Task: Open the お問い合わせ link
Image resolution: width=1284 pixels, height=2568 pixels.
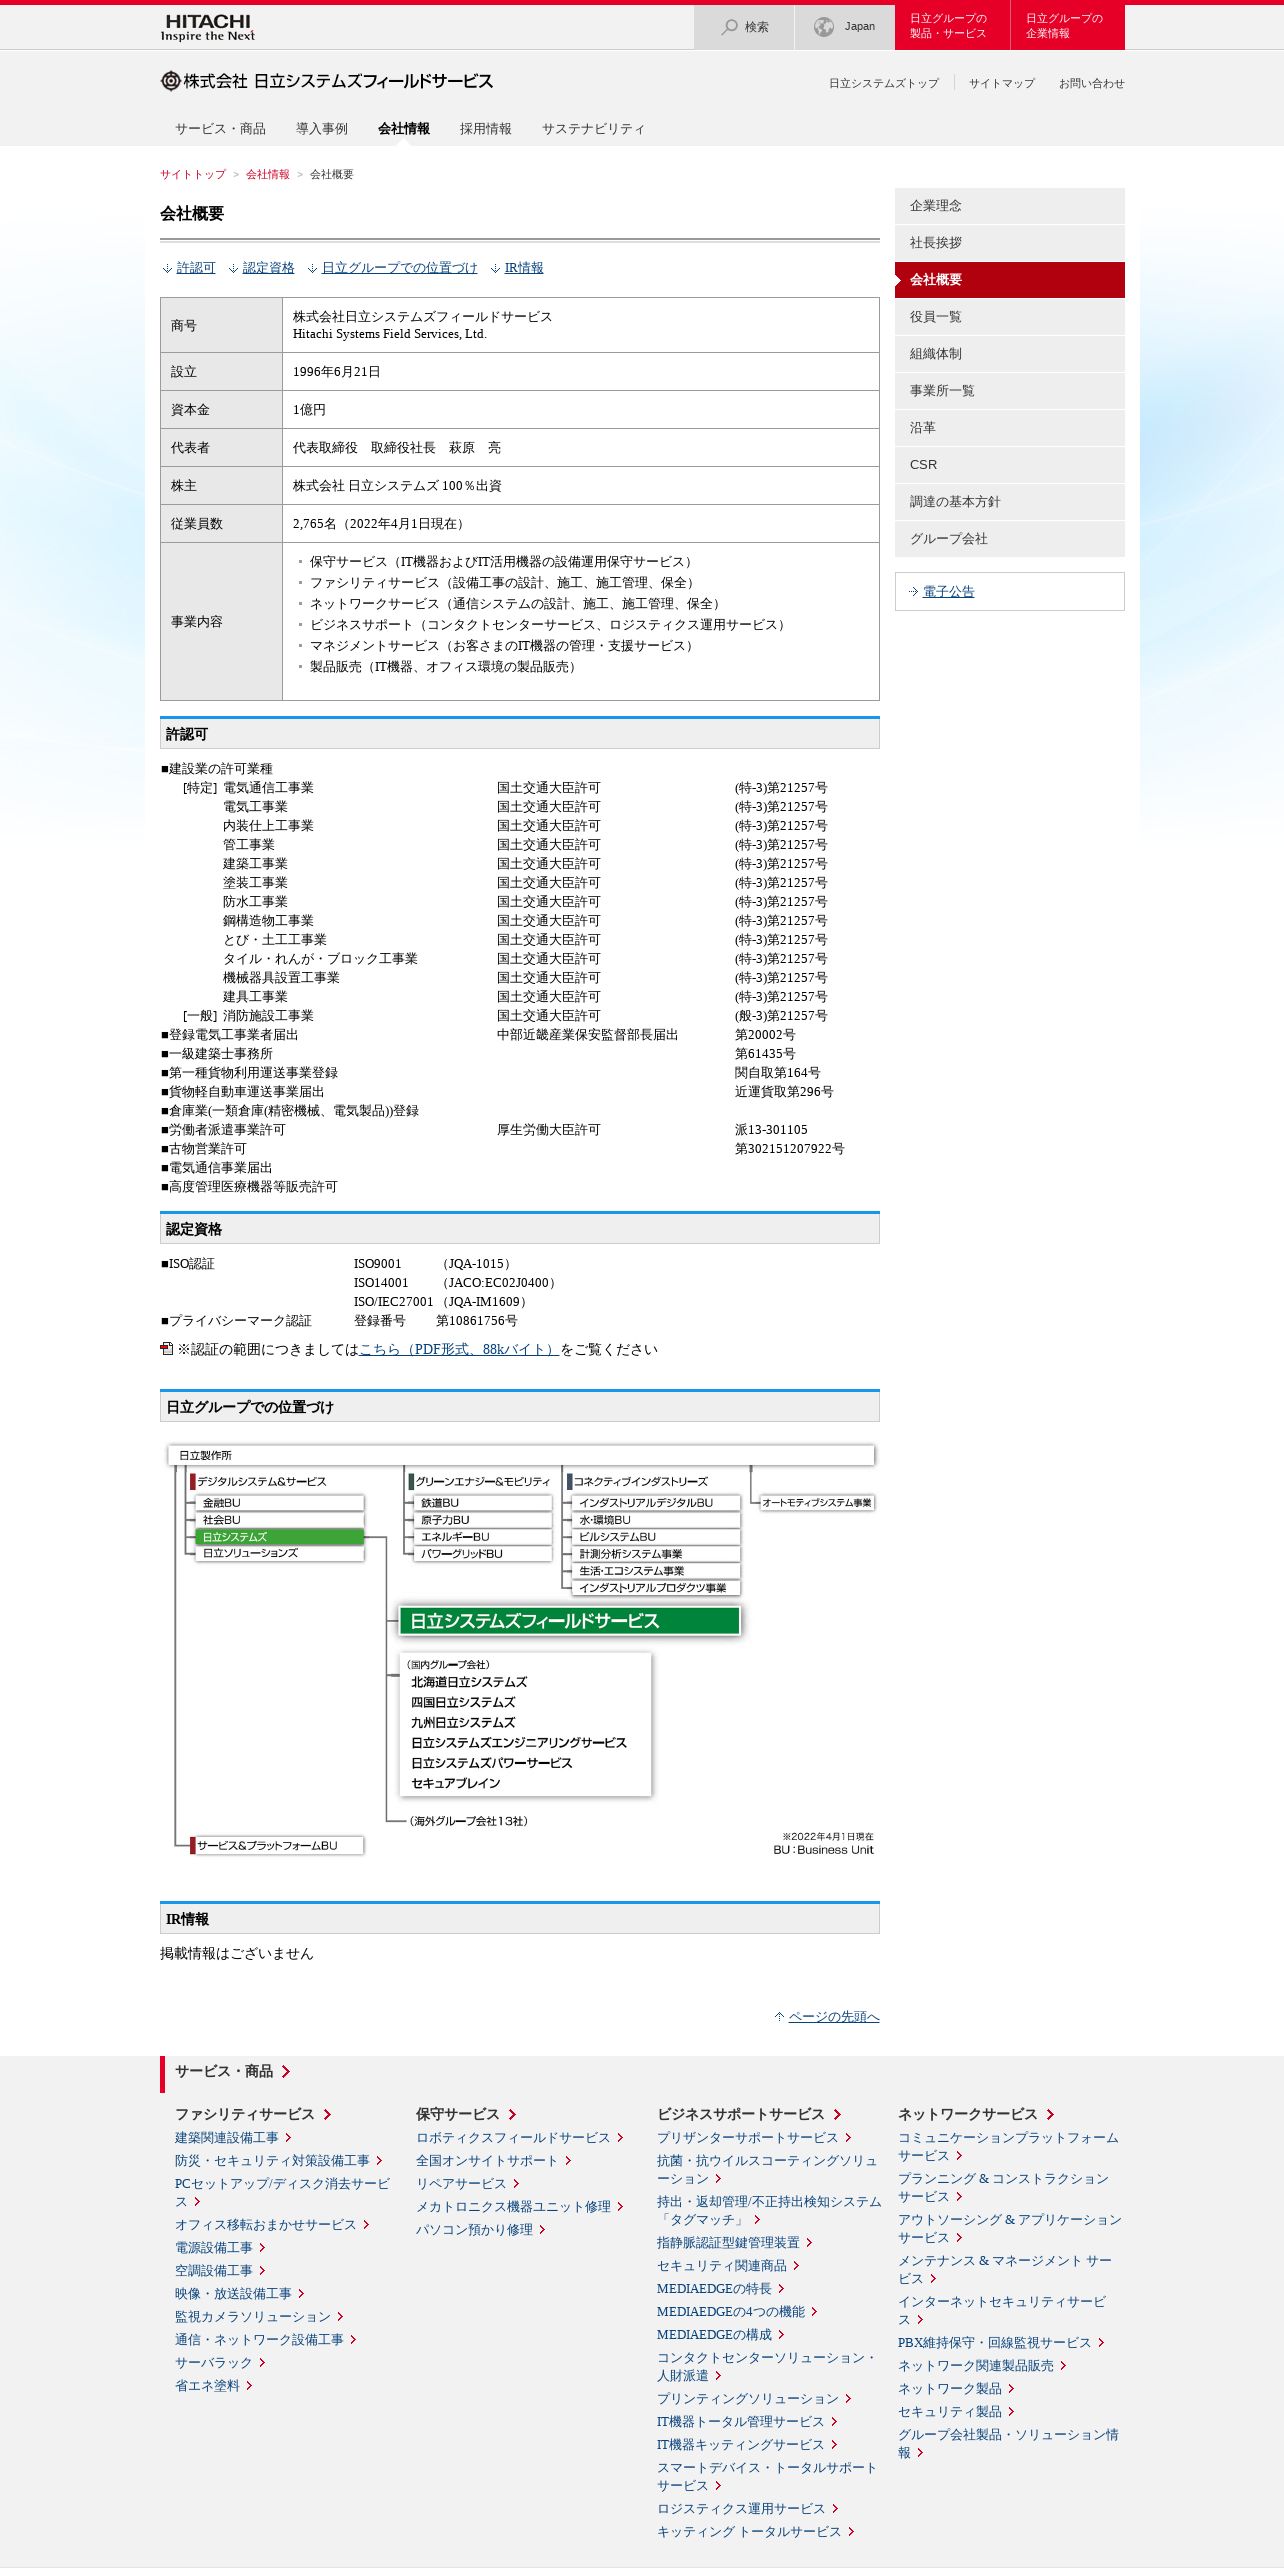Action: pyautogui.click(x=1092, y=84)
